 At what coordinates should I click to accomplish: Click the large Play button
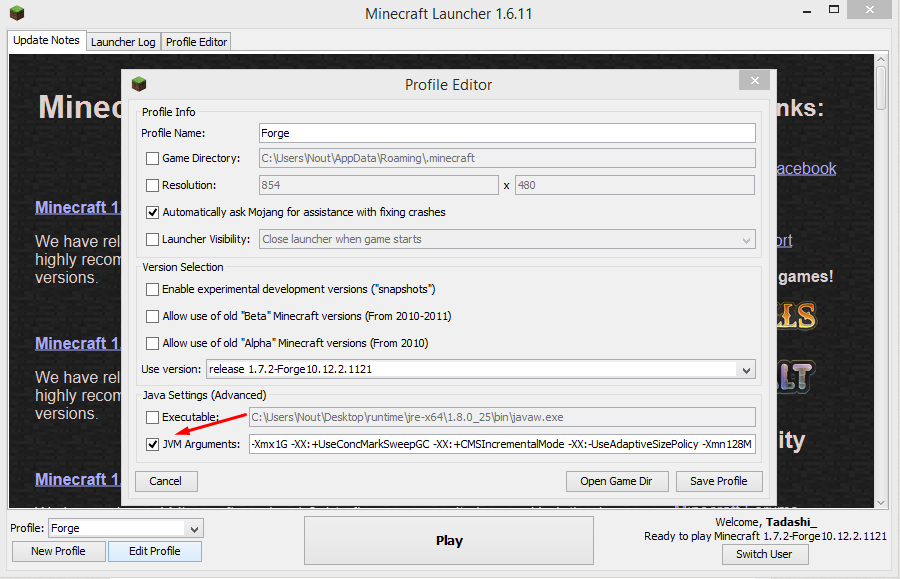pyautogui.click(x=449, y=541)
